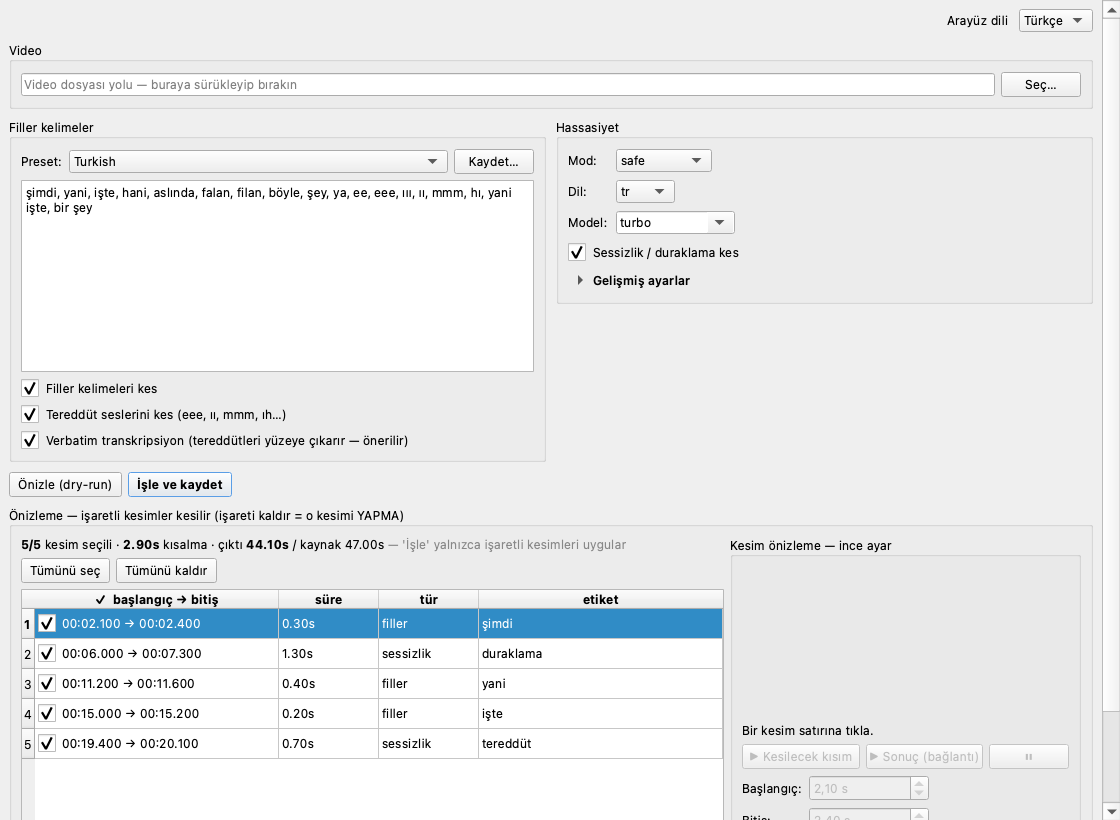This screenshot has height=820, width=1120.
Task: Open the Dil tr dropdown
Action: 645,191
